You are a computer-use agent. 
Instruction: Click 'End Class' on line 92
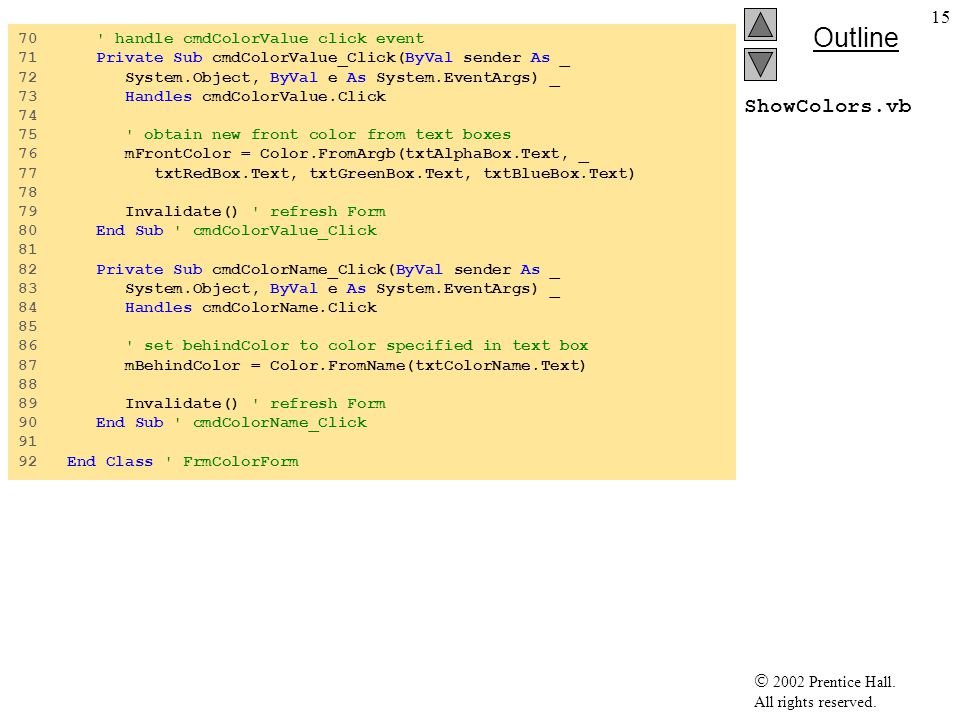(110, 461)
